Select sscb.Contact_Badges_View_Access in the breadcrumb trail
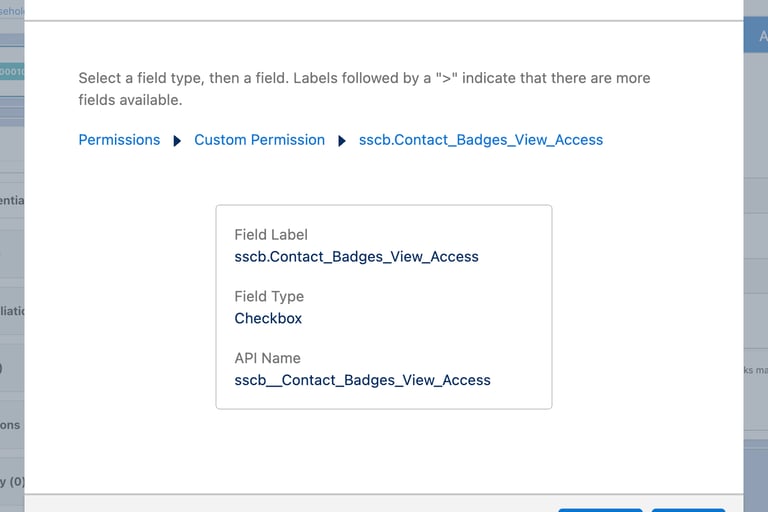 [481, 140]
